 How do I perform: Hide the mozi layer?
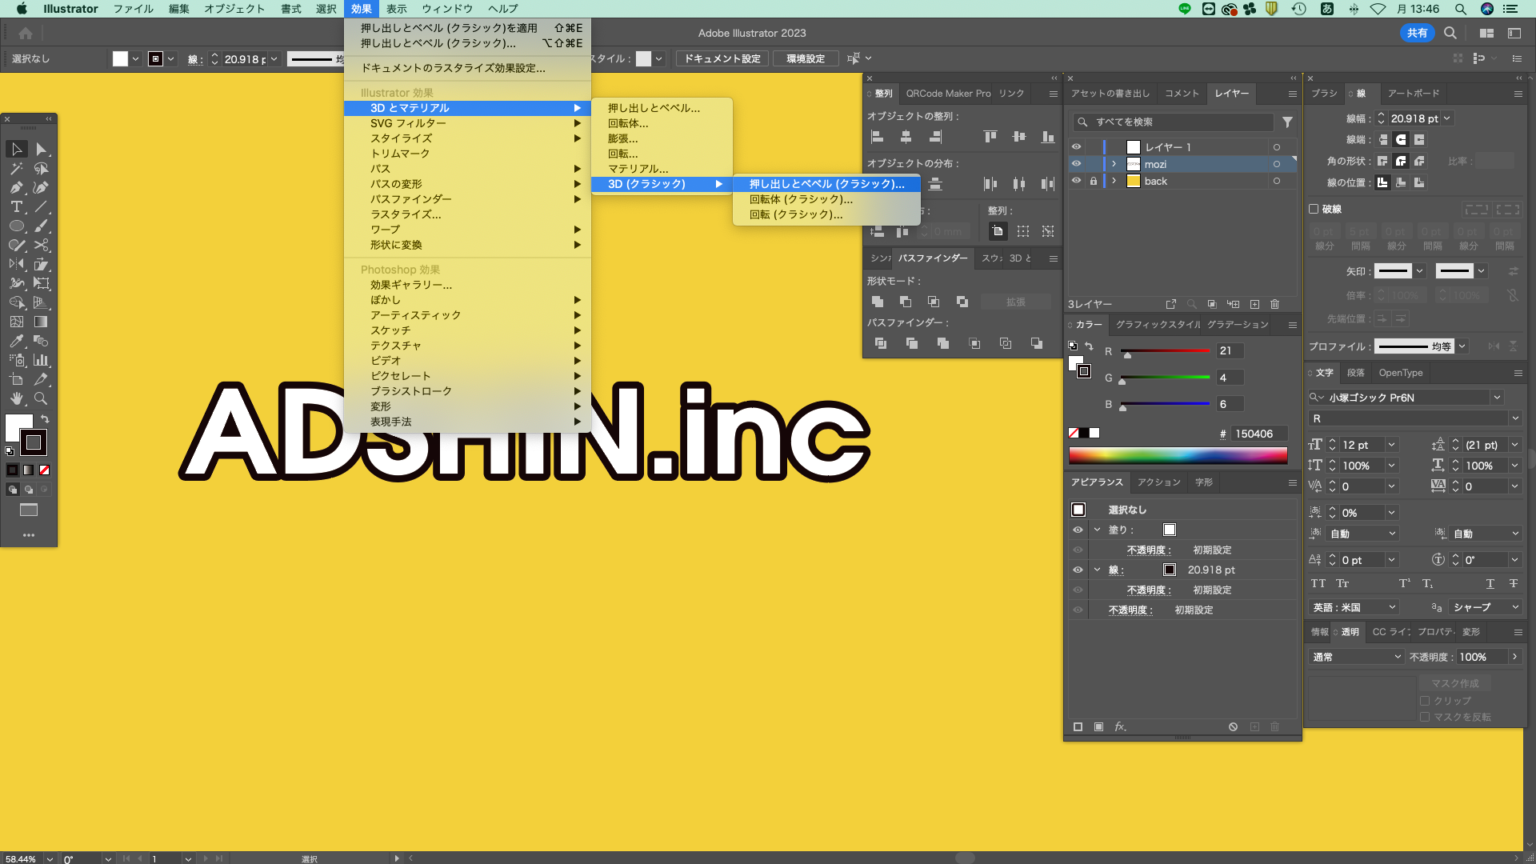point(1077,163)
